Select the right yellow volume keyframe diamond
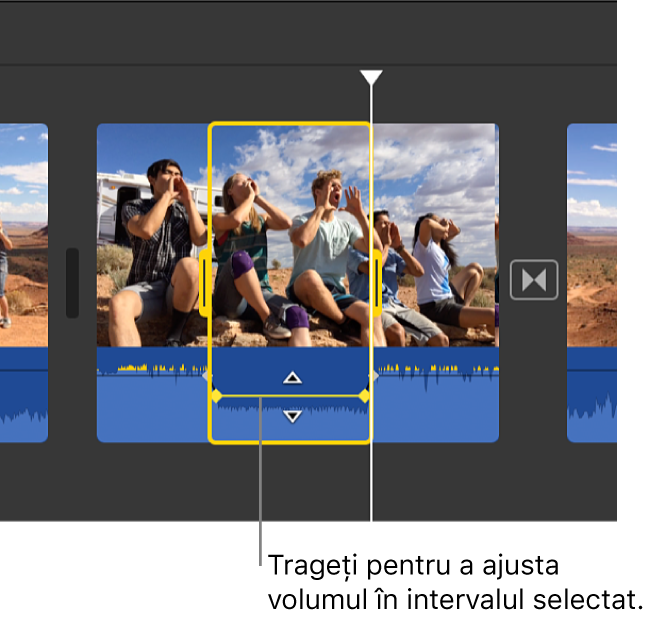Image resolution: width=657 pixels, height=622 pixels. click(365, 396)
